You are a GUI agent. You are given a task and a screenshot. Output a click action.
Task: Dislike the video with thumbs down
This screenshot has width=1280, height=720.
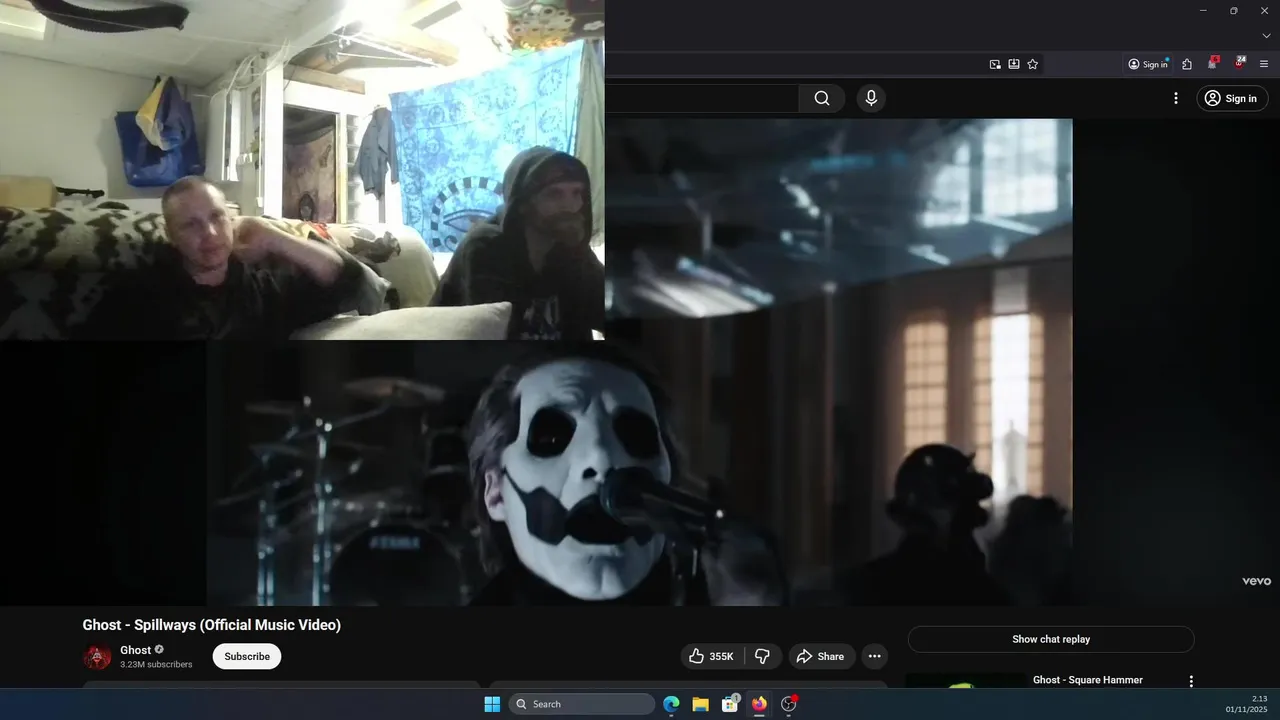click(x=762, y=656)
